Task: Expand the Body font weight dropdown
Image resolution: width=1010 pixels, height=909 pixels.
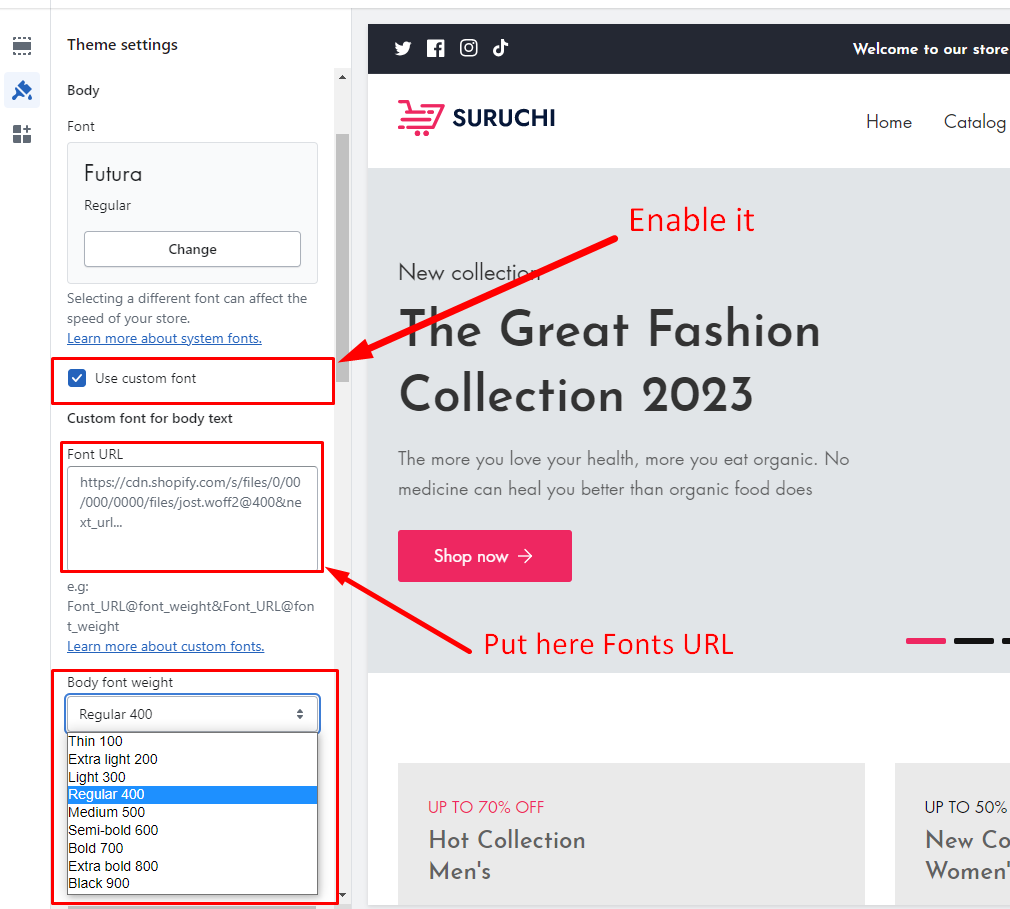Action: [x=192, y=714]
